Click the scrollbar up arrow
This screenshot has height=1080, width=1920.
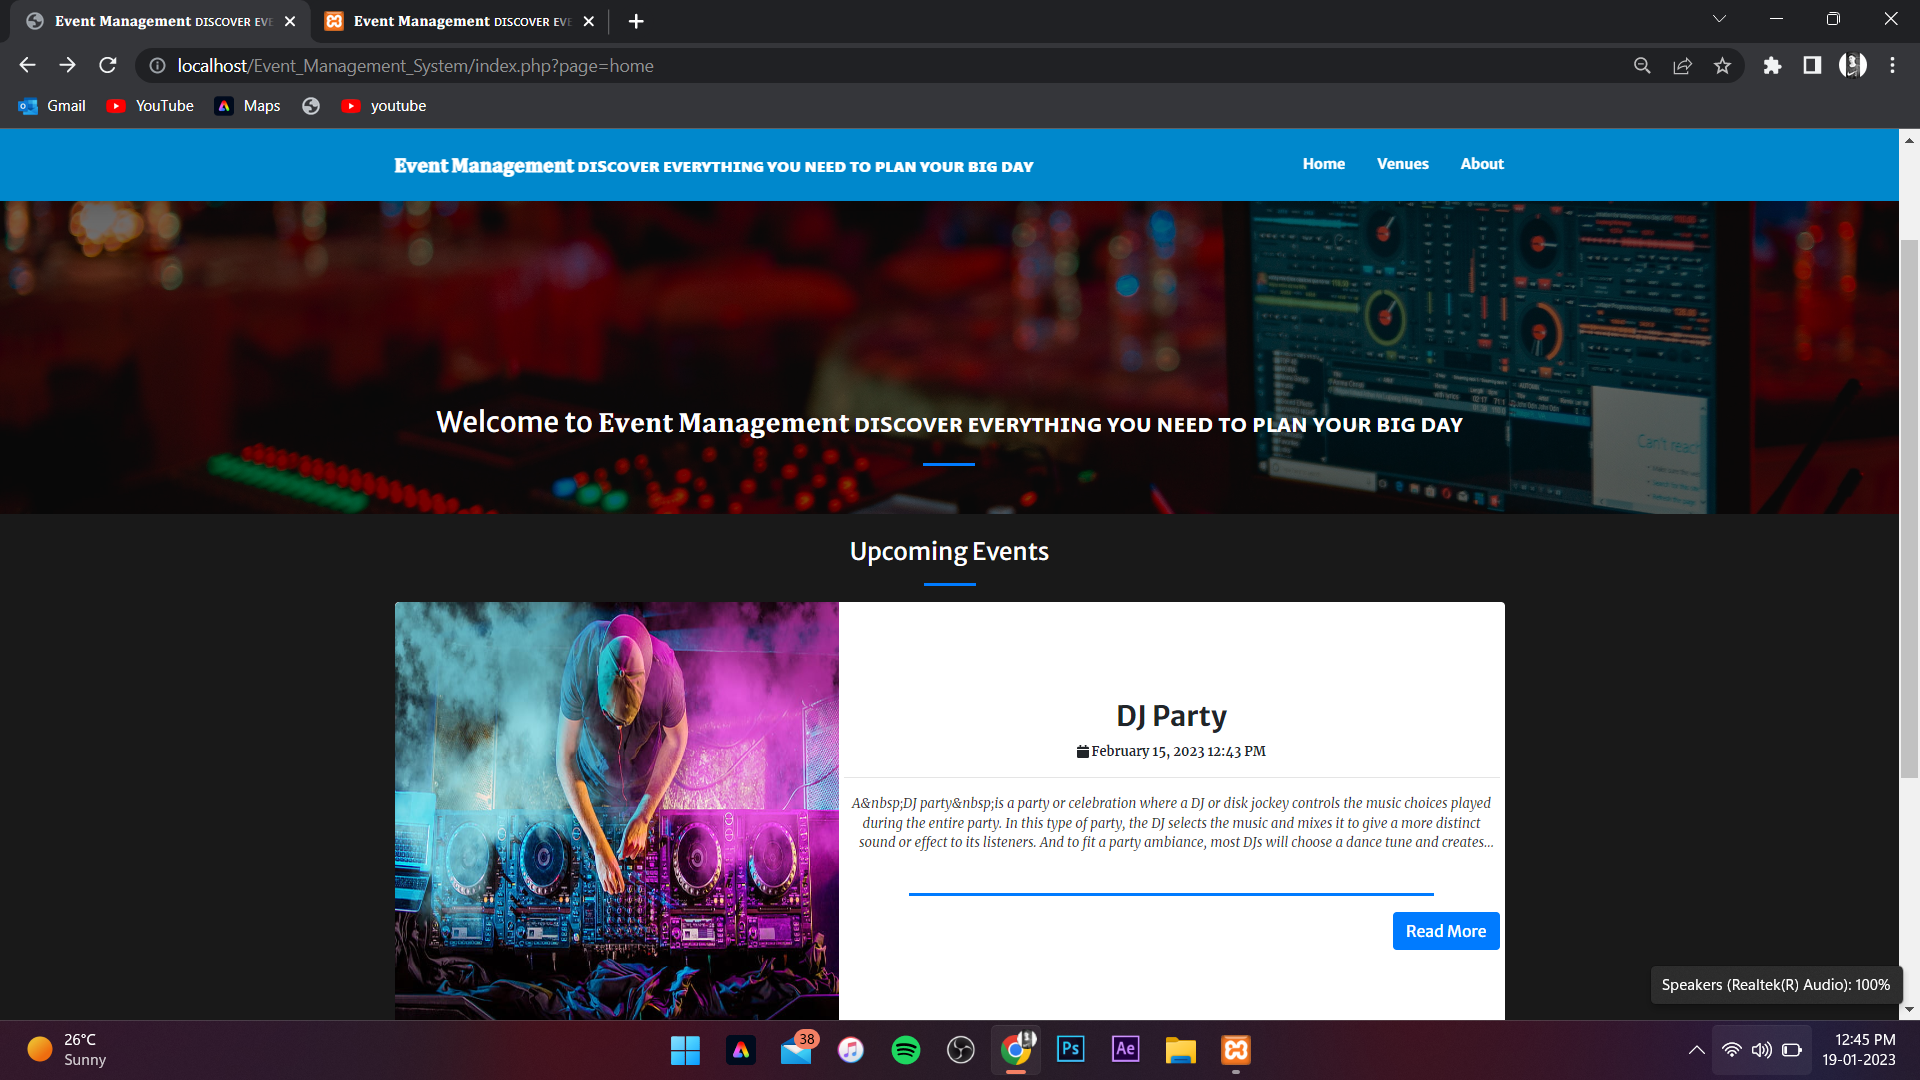point(1909,140)
